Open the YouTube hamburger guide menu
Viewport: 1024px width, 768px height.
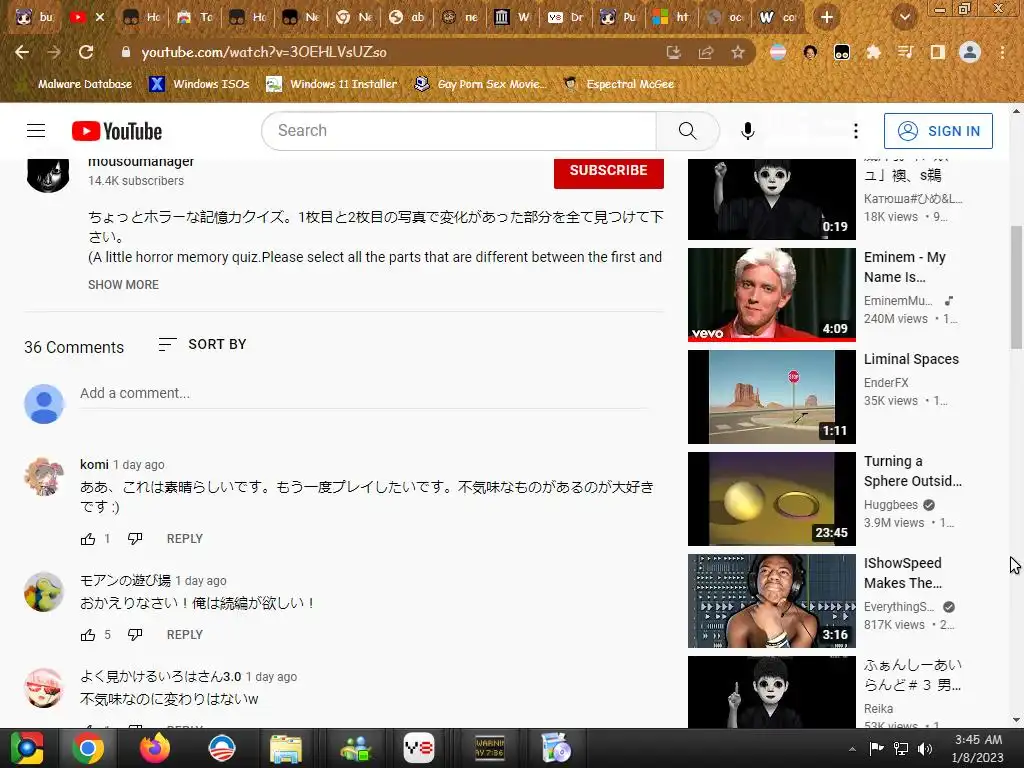[x=36, y=131]
